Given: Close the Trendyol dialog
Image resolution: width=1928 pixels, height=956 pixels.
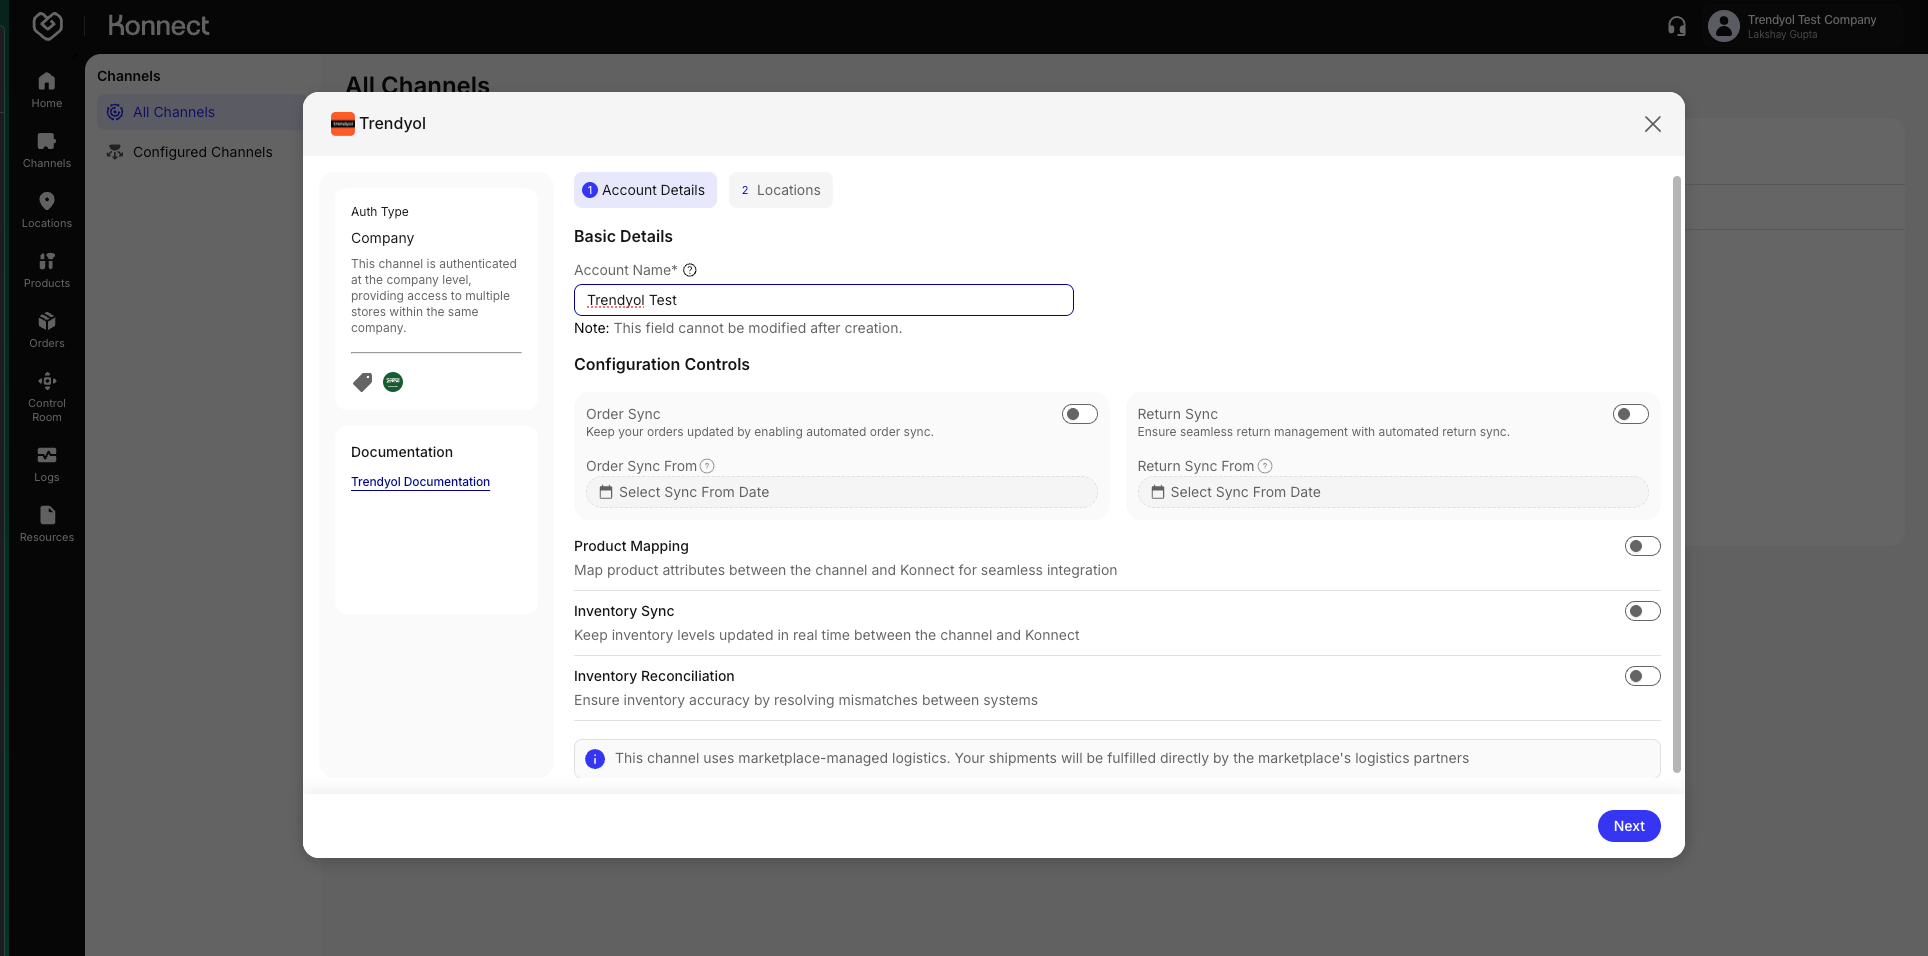Looking at the screenshot, I should [1653, 124].
